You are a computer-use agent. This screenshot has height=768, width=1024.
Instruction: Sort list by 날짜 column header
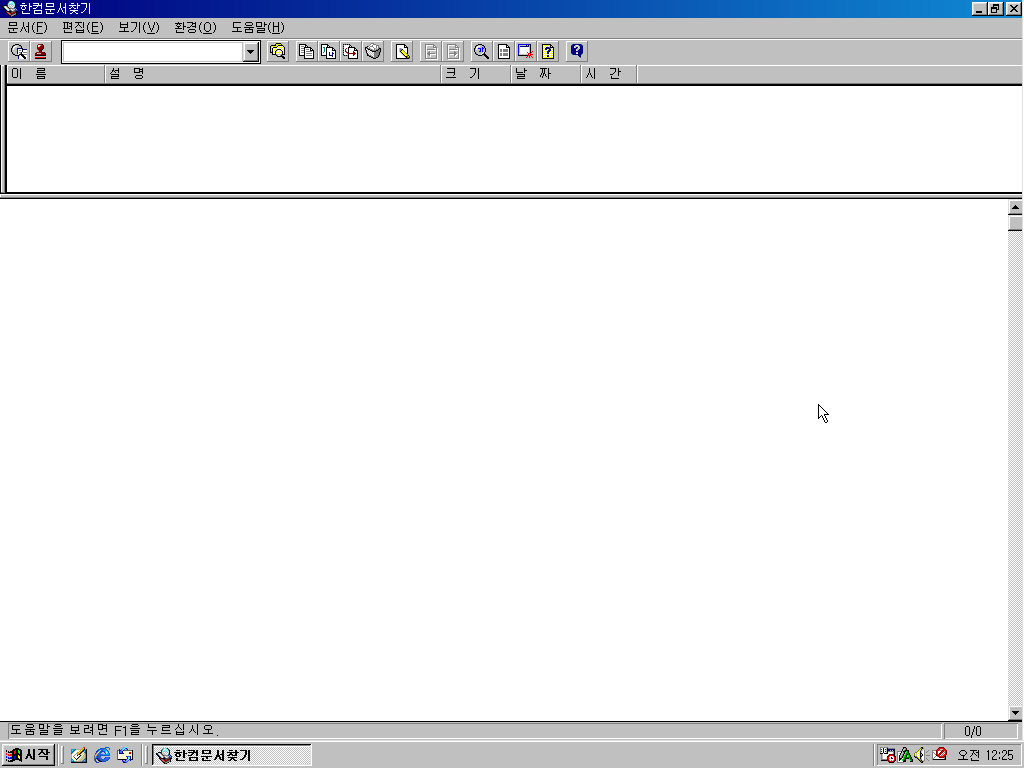tap(546, 74)
